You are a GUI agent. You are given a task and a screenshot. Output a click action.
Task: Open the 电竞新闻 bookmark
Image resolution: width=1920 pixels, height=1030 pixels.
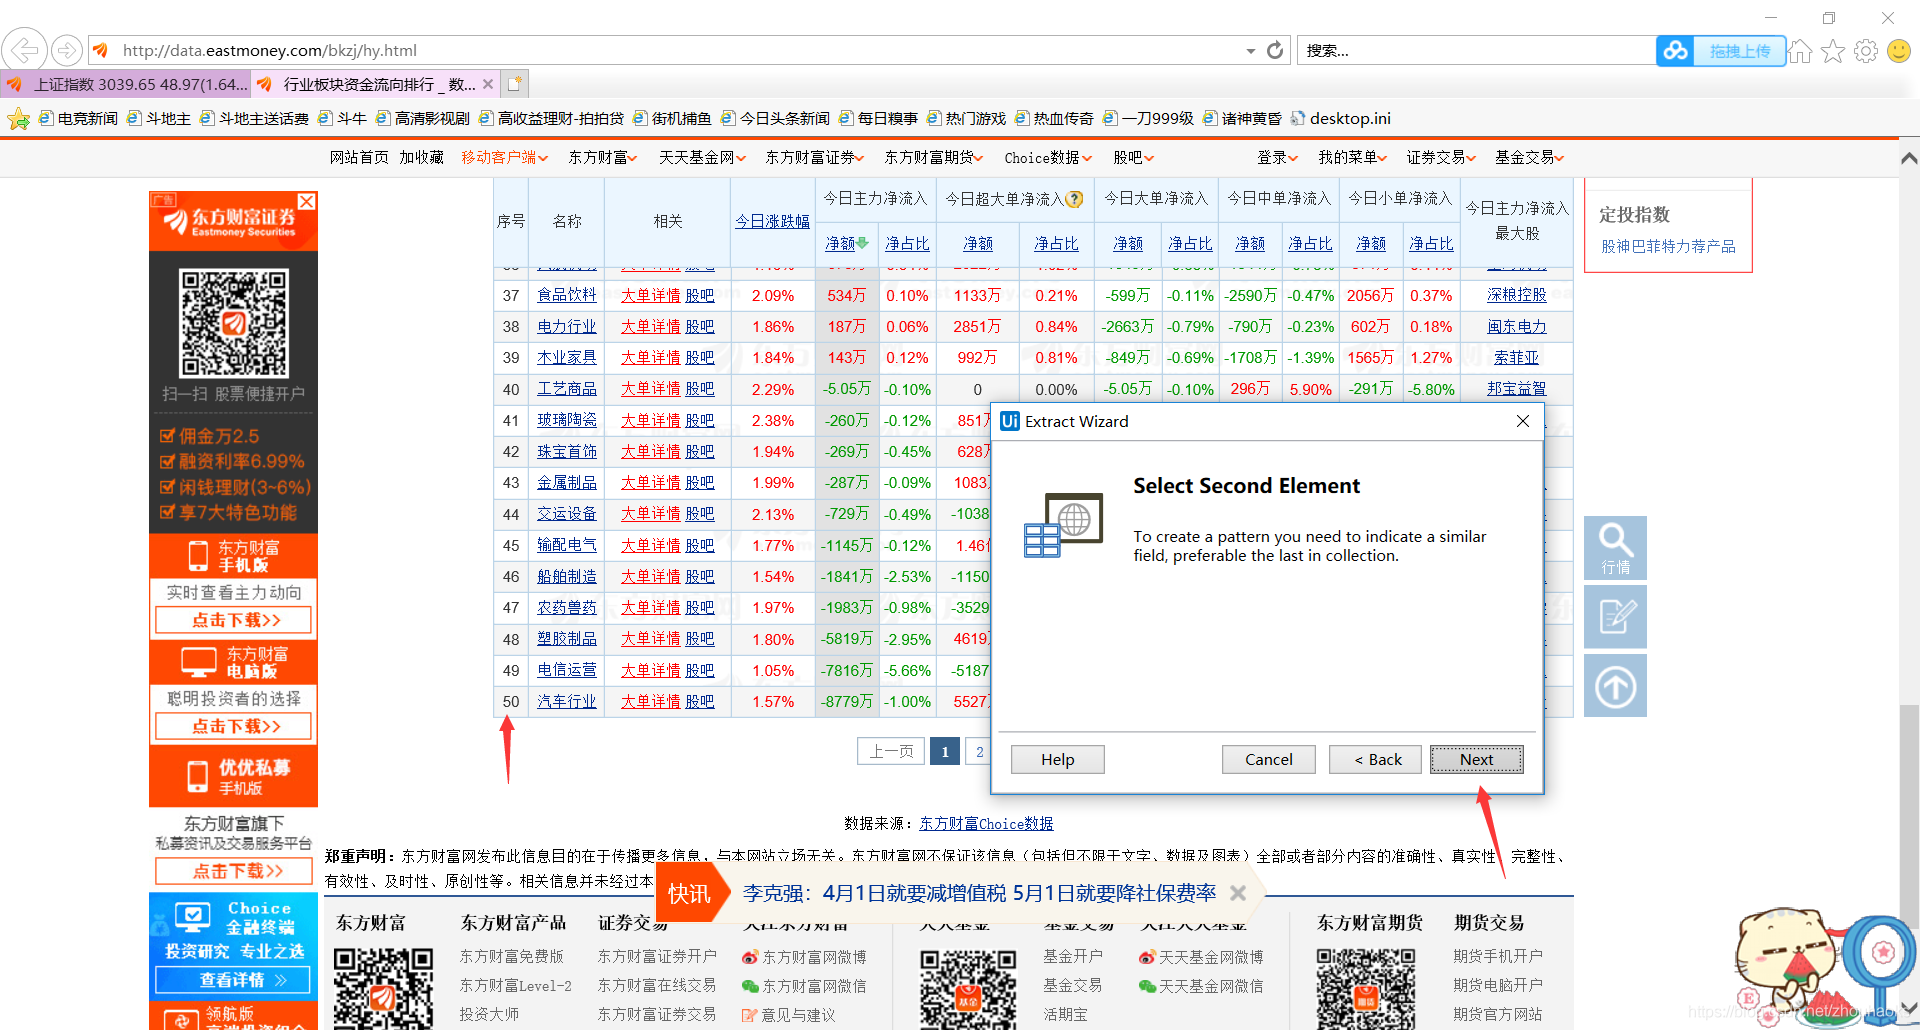(x=78, y=118)
